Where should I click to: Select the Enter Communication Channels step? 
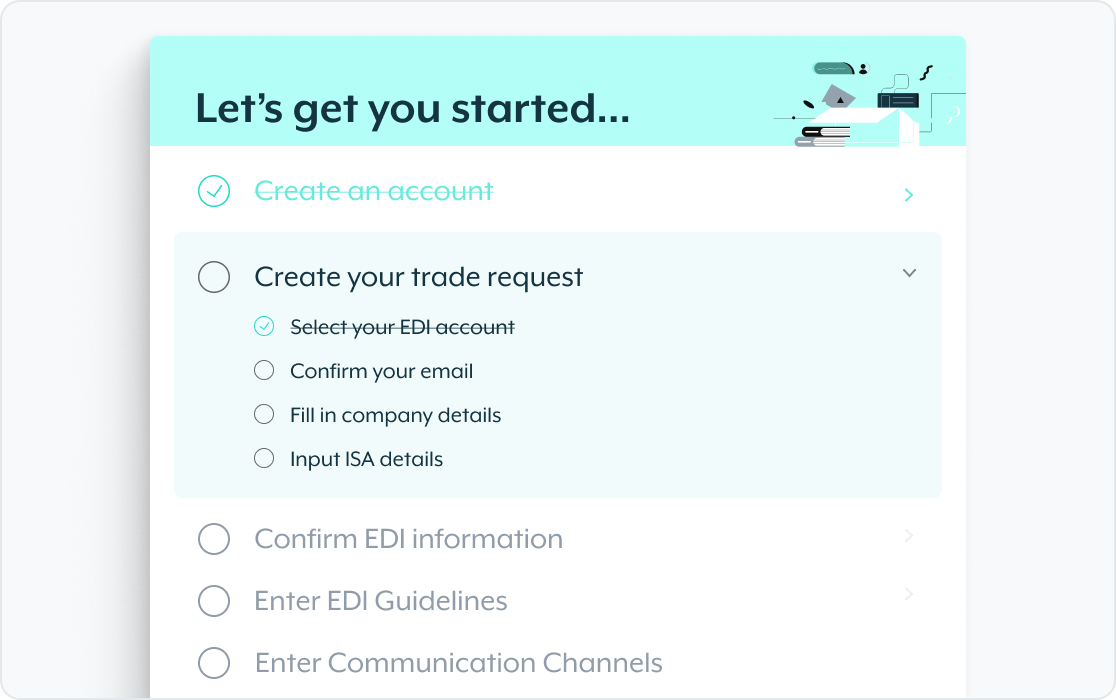pos(459,662)
